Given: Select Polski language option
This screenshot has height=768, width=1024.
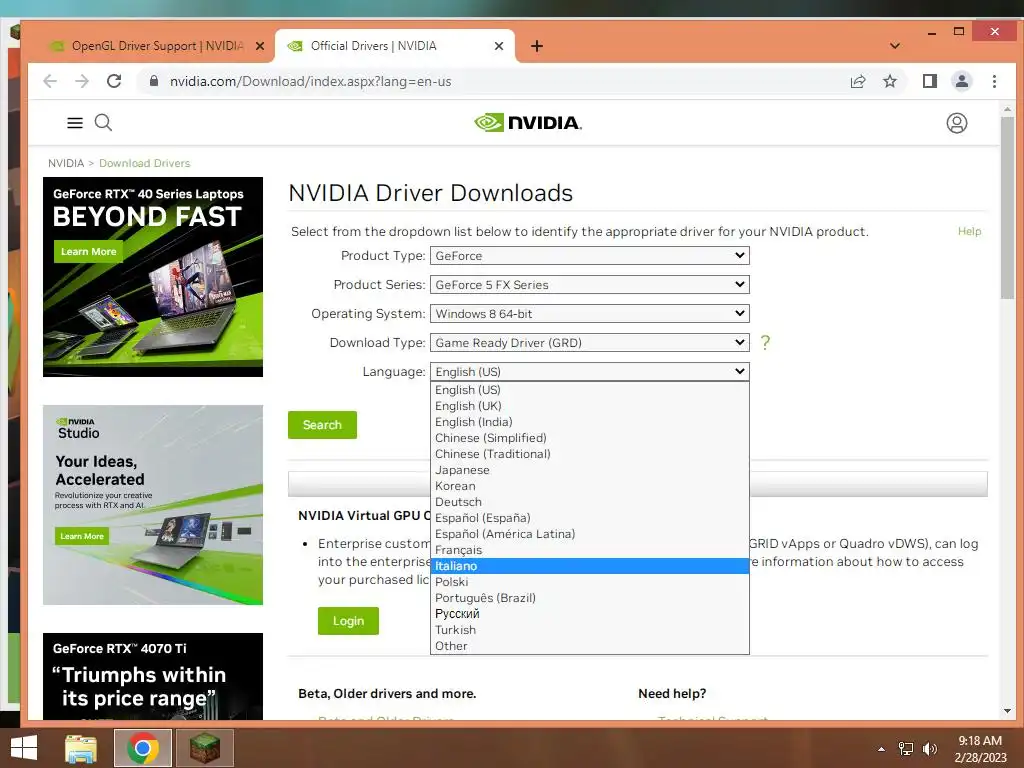Looking at the screenshot, I should tap(589, 582).
